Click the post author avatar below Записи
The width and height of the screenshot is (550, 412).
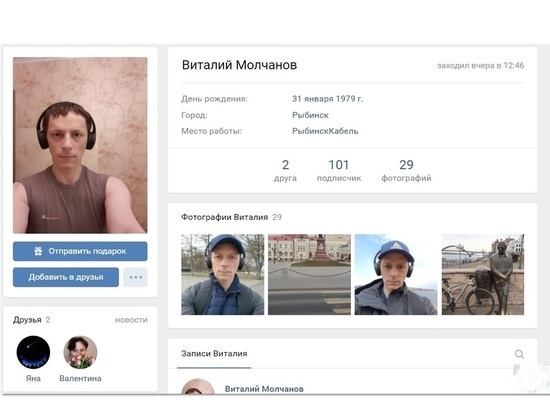[198, 386]
